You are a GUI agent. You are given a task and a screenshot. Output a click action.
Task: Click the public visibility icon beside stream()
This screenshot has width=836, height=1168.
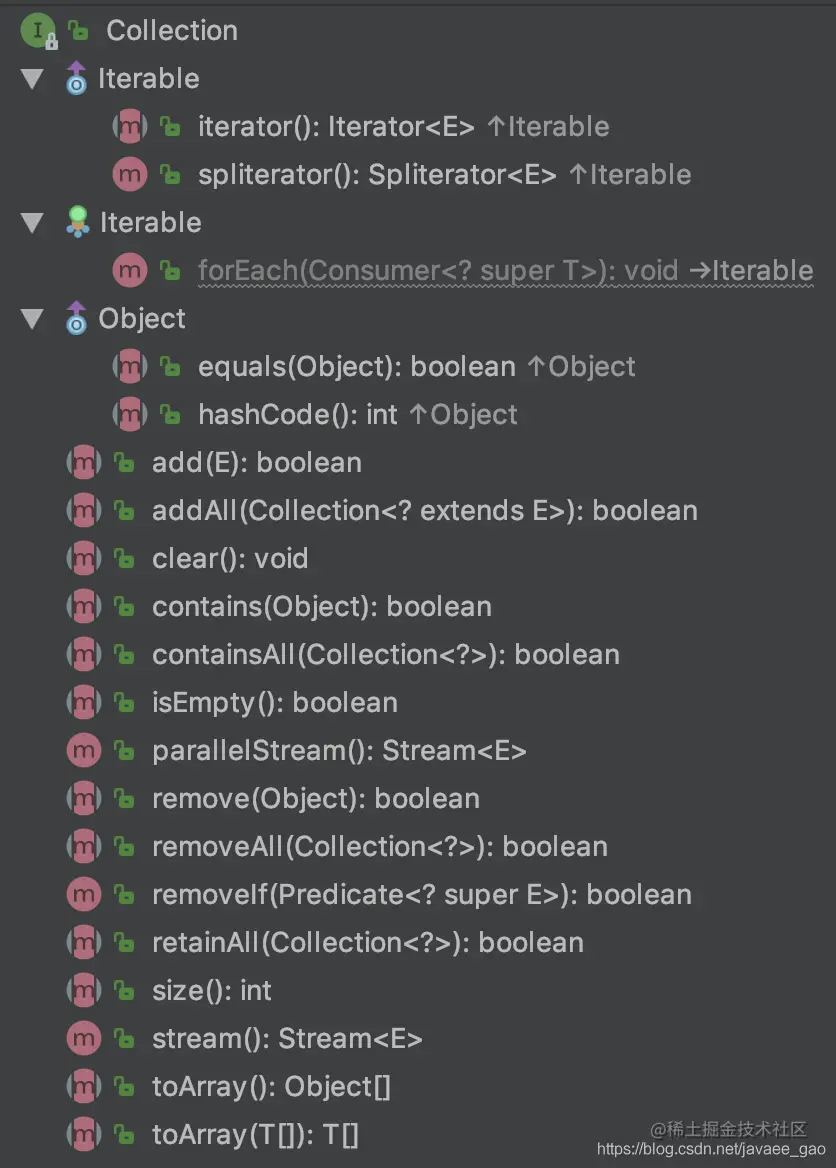[x=124, y=1039]
